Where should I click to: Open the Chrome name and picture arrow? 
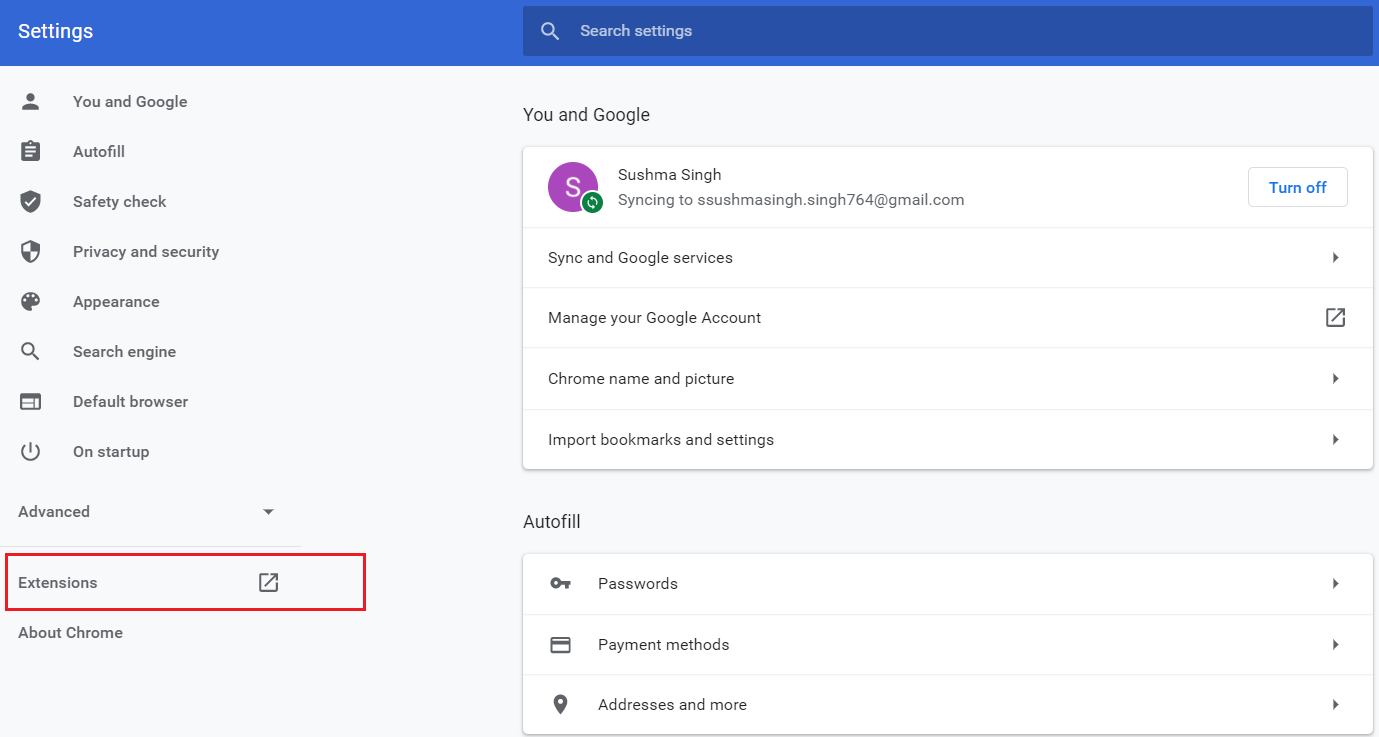pos(1336,378)
